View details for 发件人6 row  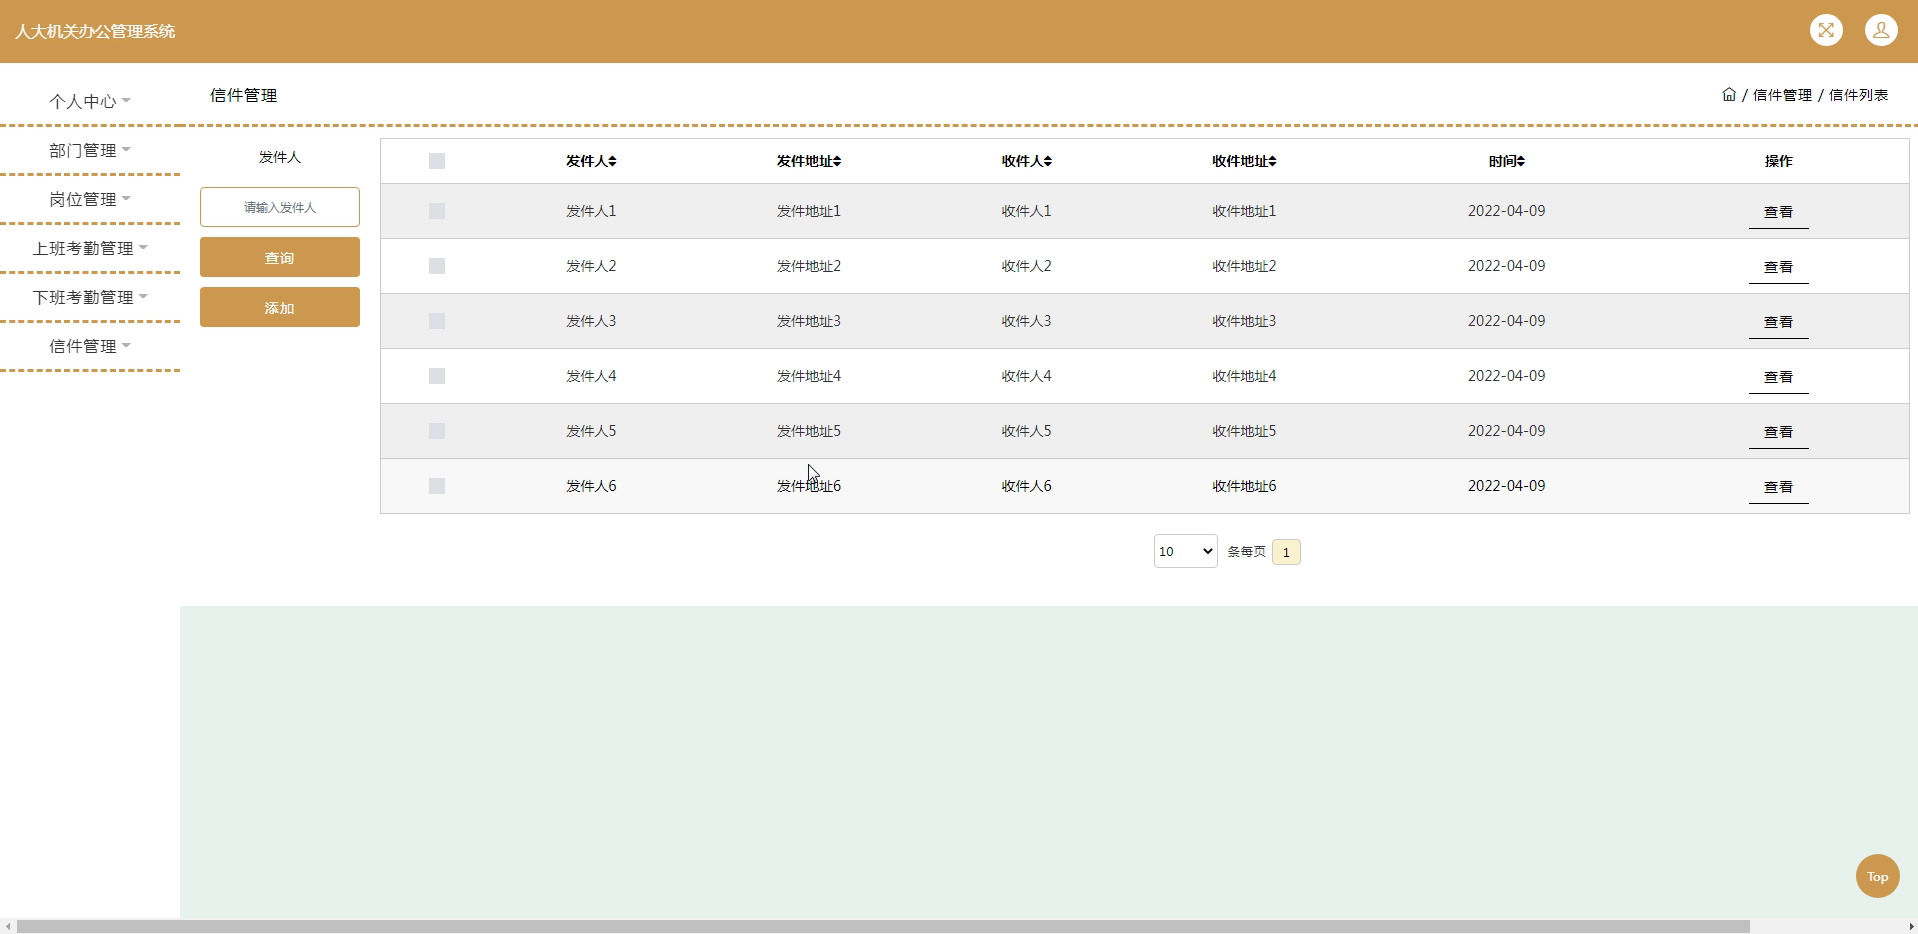pyautogui.click(x=1778, y=487)
